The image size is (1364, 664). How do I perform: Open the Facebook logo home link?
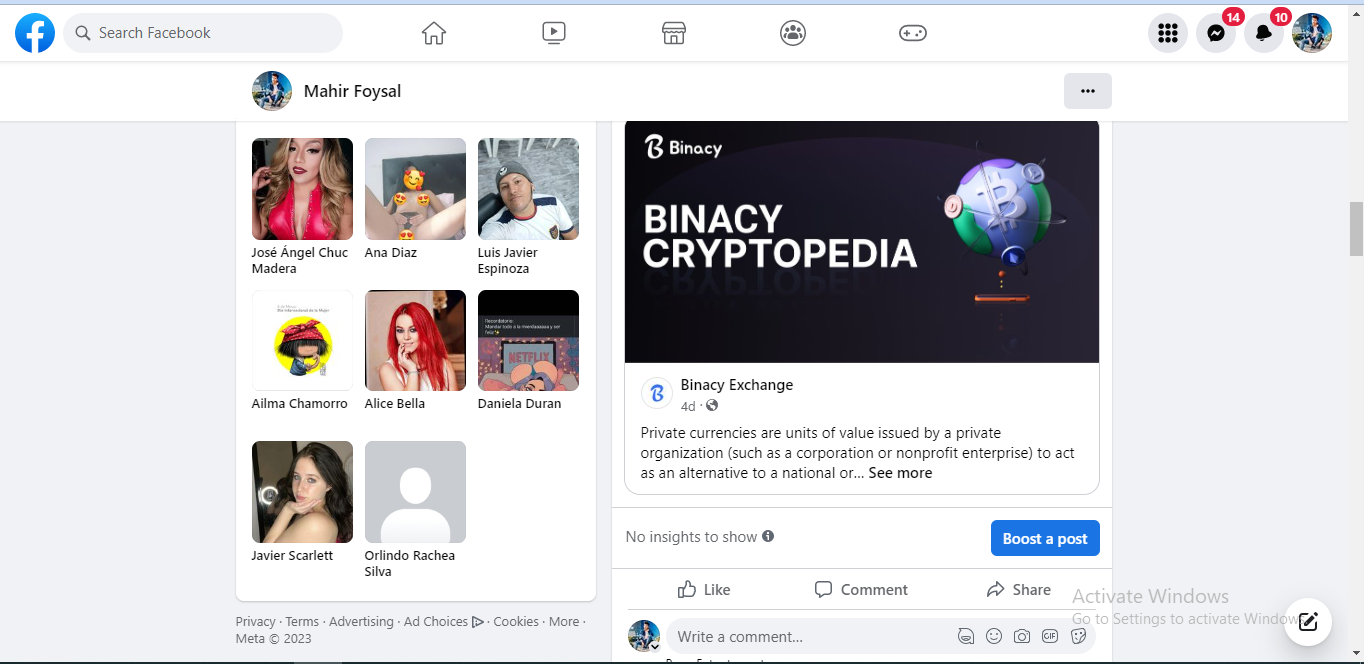35,33
